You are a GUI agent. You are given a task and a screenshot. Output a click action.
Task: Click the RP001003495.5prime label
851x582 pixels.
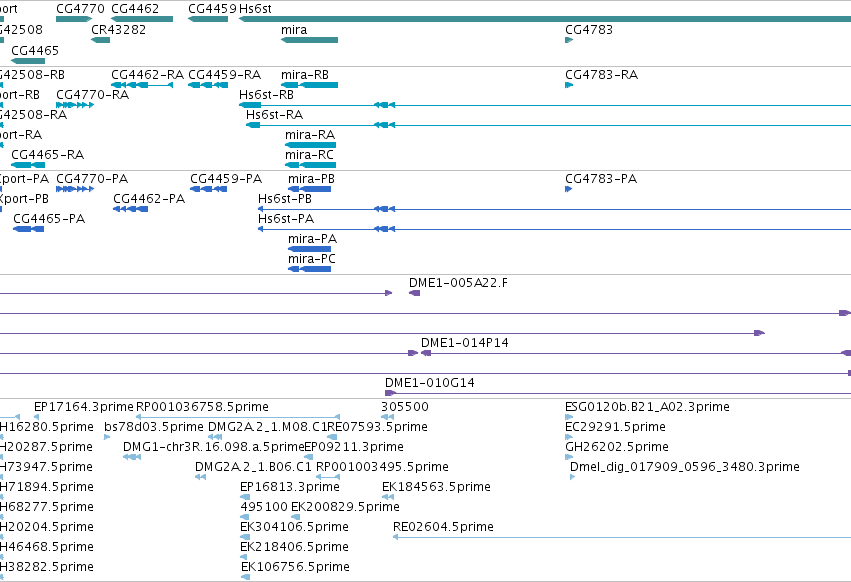[382, 467]
